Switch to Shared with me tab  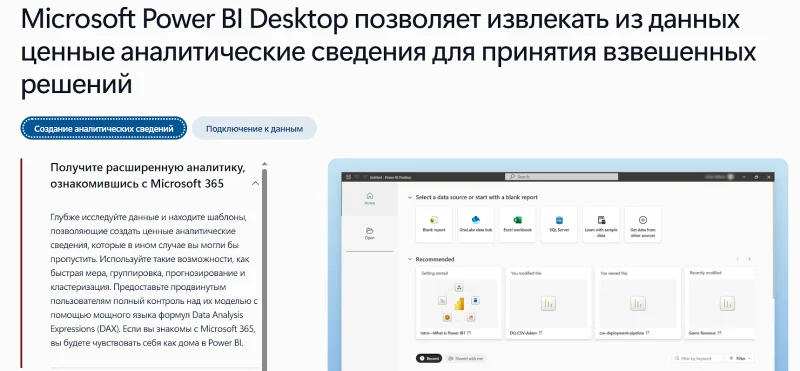pyautogui.click(x=465, y=359)
